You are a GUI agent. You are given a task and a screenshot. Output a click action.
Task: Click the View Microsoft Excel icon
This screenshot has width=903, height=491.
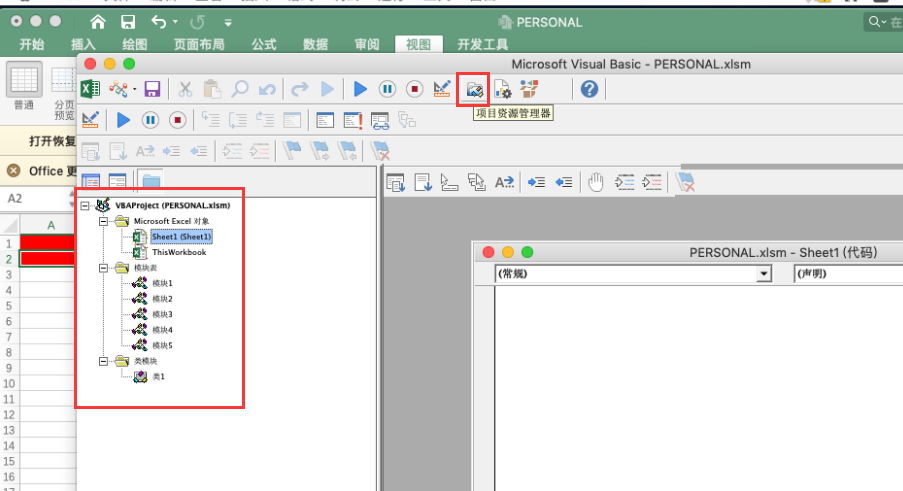tap(90, 89)
